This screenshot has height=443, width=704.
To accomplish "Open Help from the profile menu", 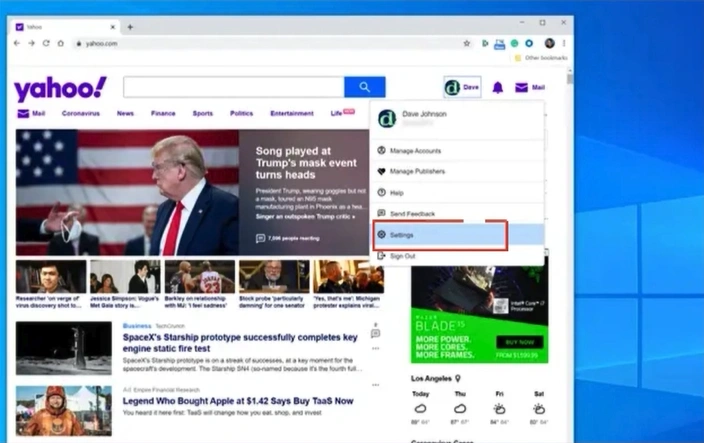I will (x=457, y=193).
